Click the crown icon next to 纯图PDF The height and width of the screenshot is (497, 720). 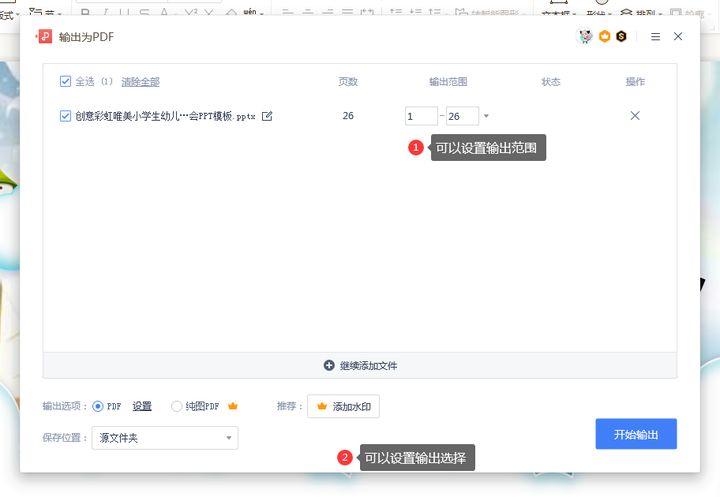233,406
